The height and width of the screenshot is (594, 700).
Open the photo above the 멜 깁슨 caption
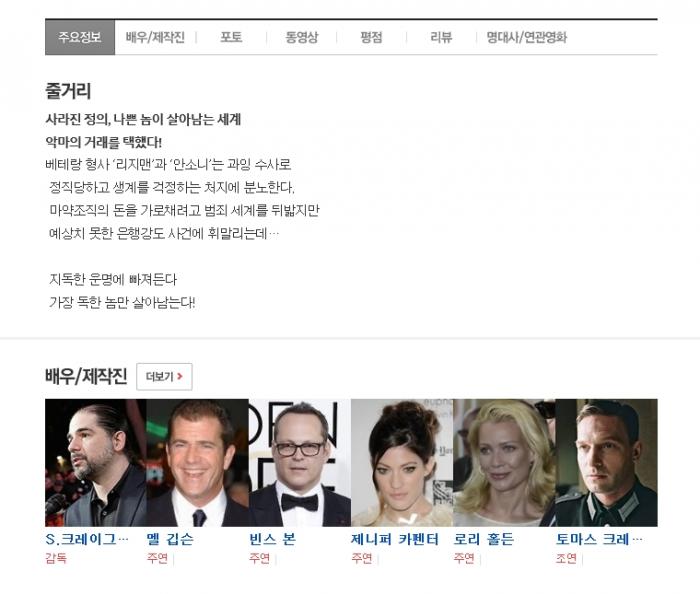point(198,462)
